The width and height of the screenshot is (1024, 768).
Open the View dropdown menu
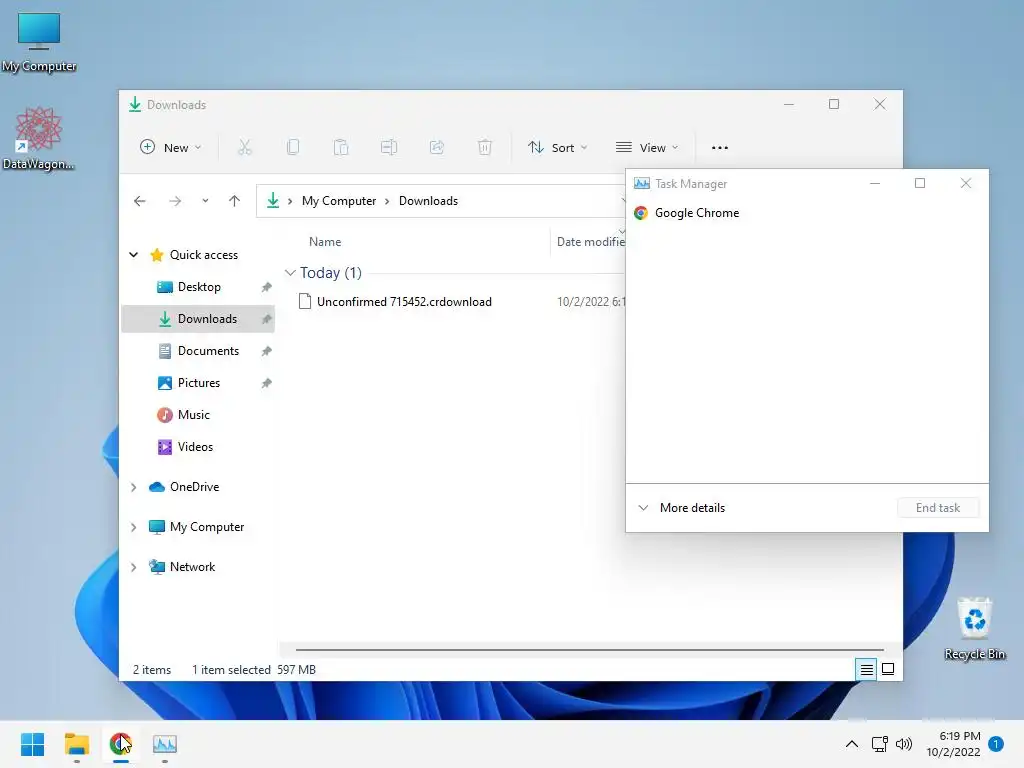pyautogui.click(x=647, y=148)
